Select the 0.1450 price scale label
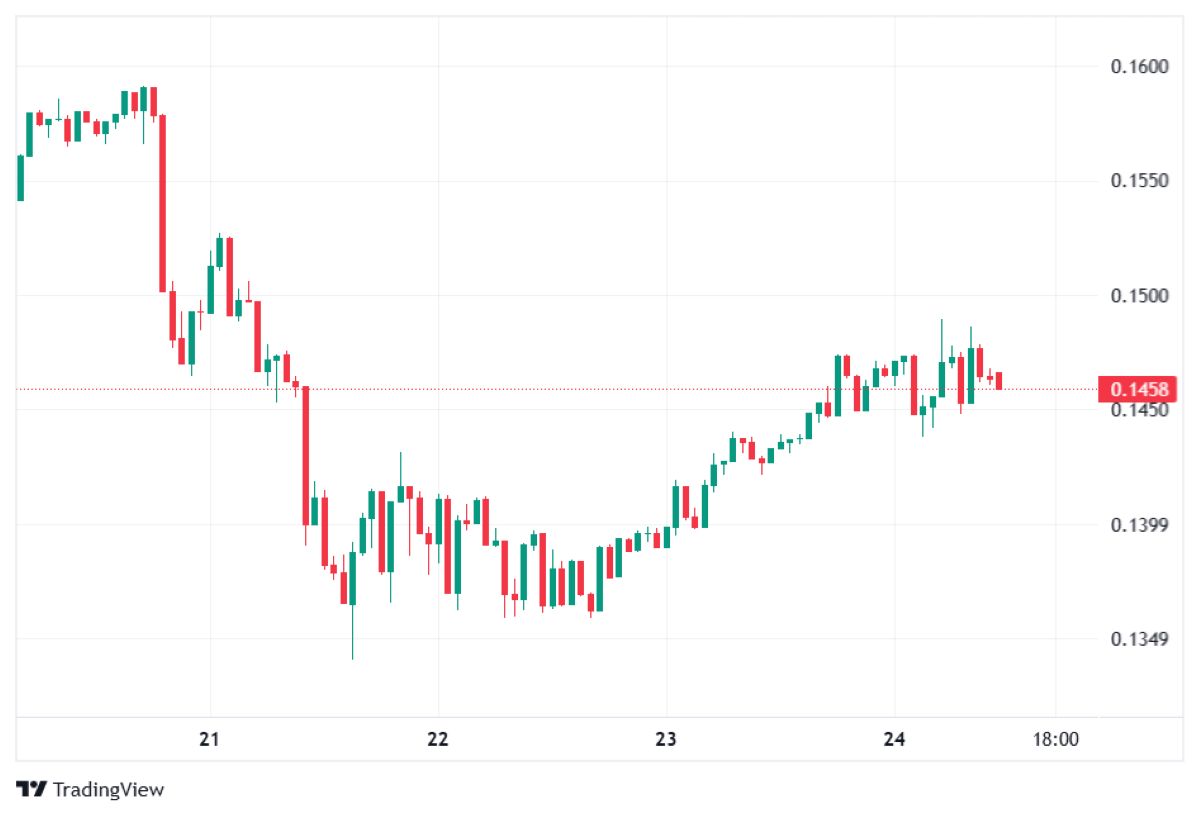The height and width of the screenshot is (817, 1200). [1139, 410]
